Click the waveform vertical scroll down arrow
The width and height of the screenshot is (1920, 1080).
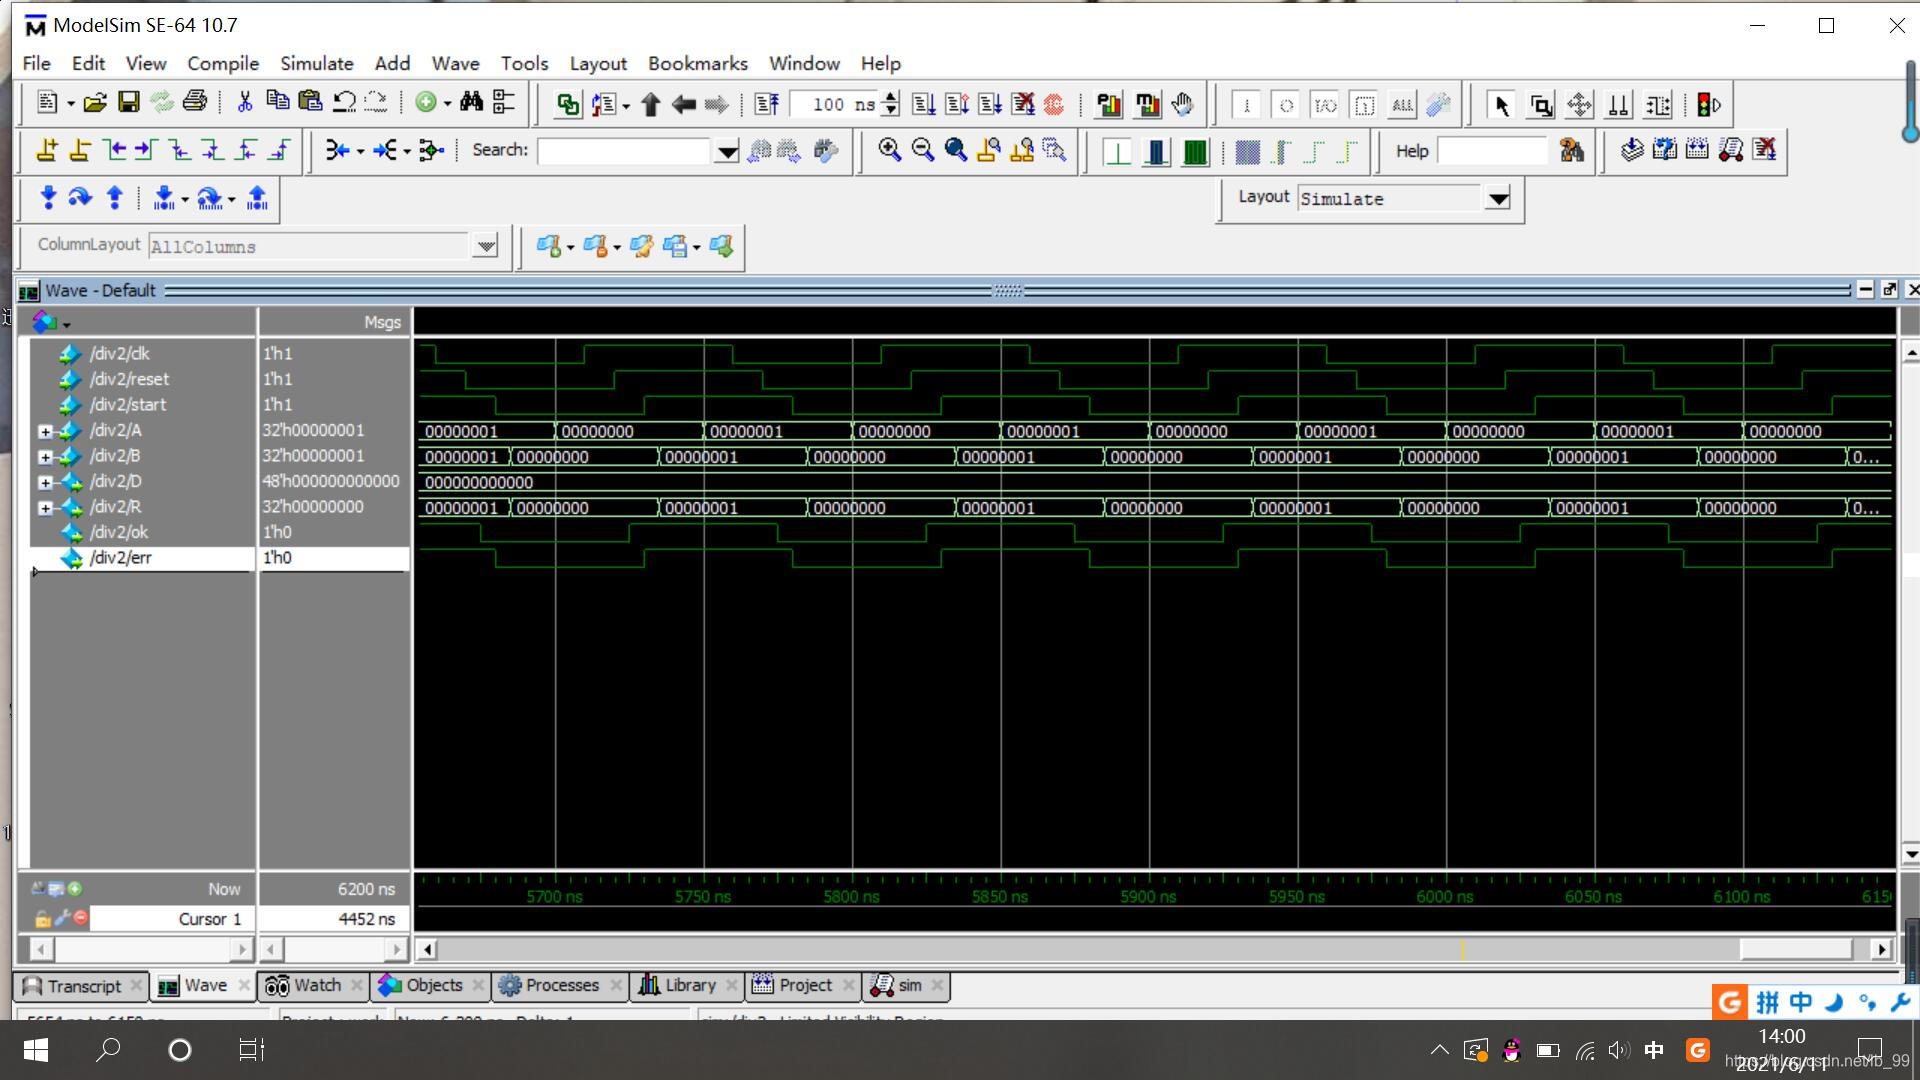1911,854
